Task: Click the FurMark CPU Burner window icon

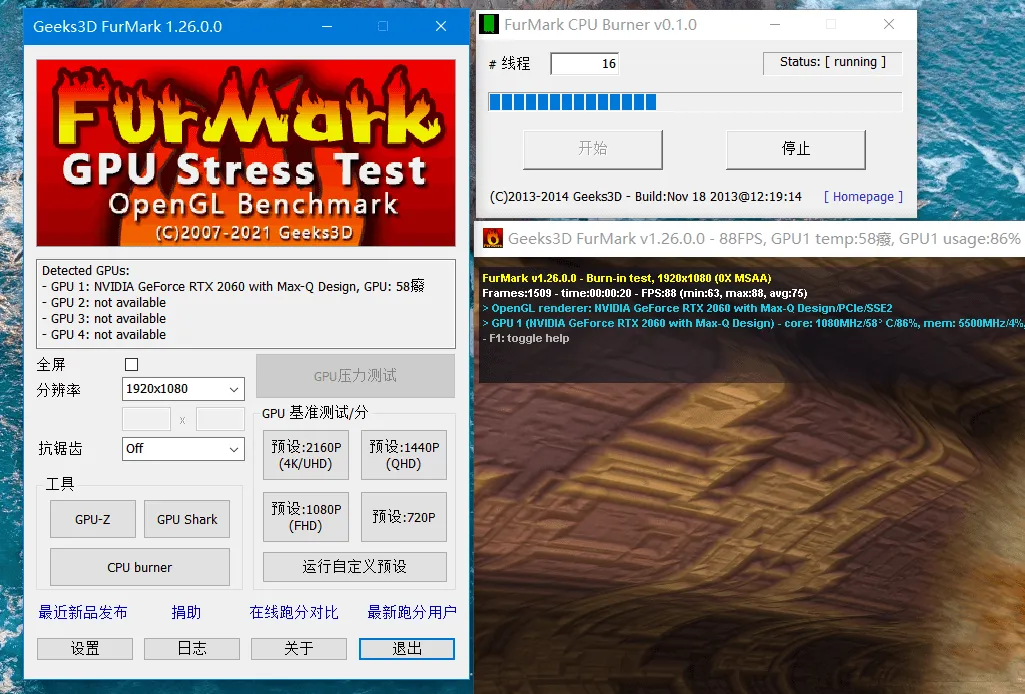Action: tap(489, 23)
